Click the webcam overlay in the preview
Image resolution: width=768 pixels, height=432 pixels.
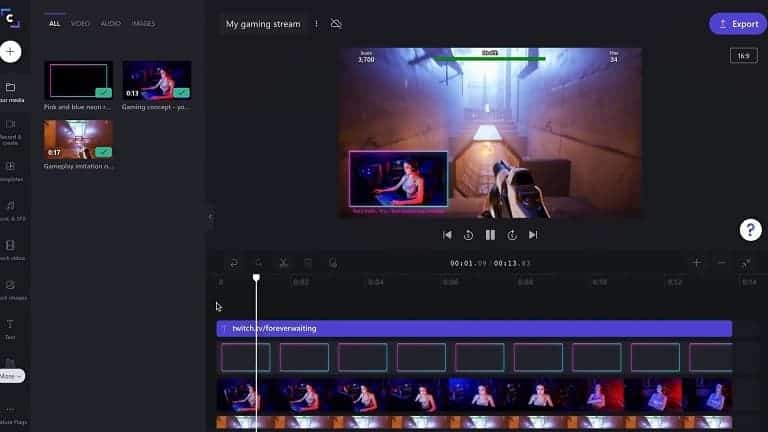tap(398, 179)
